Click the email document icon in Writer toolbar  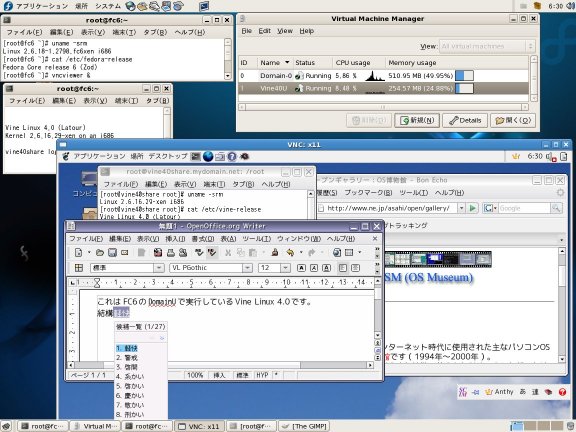(125, 252)
